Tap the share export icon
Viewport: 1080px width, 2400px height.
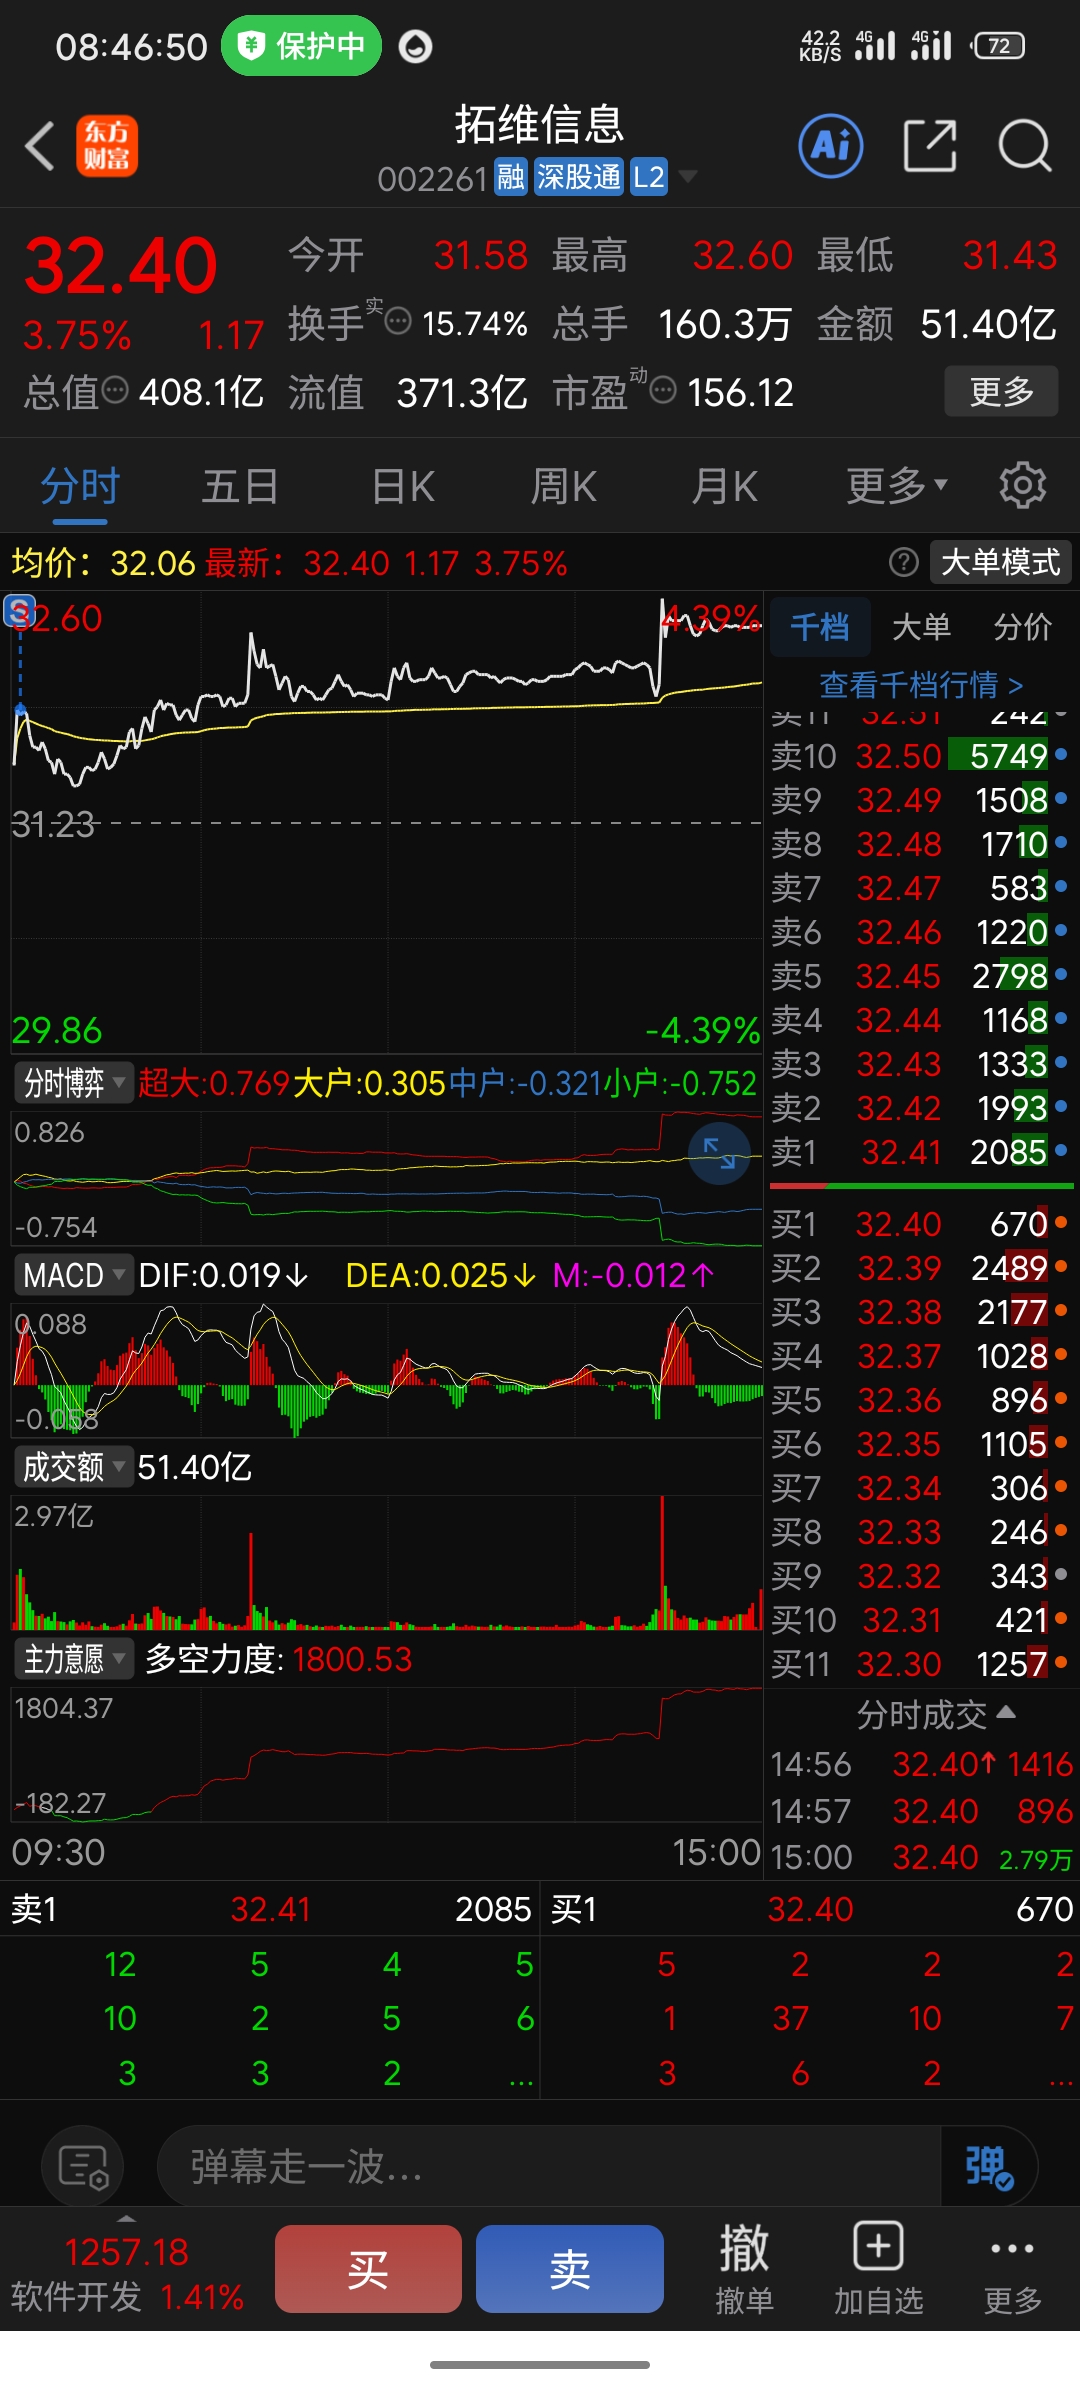click(930, 147)
